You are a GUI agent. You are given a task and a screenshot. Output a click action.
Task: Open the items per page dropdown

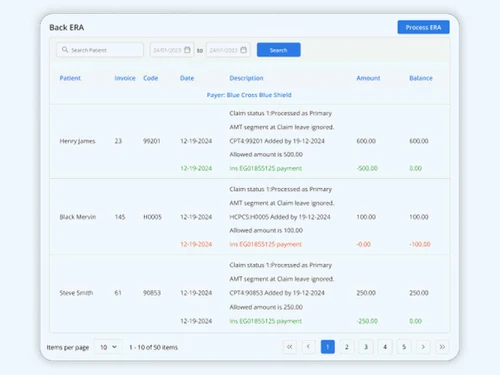click(x=108, y=347)
